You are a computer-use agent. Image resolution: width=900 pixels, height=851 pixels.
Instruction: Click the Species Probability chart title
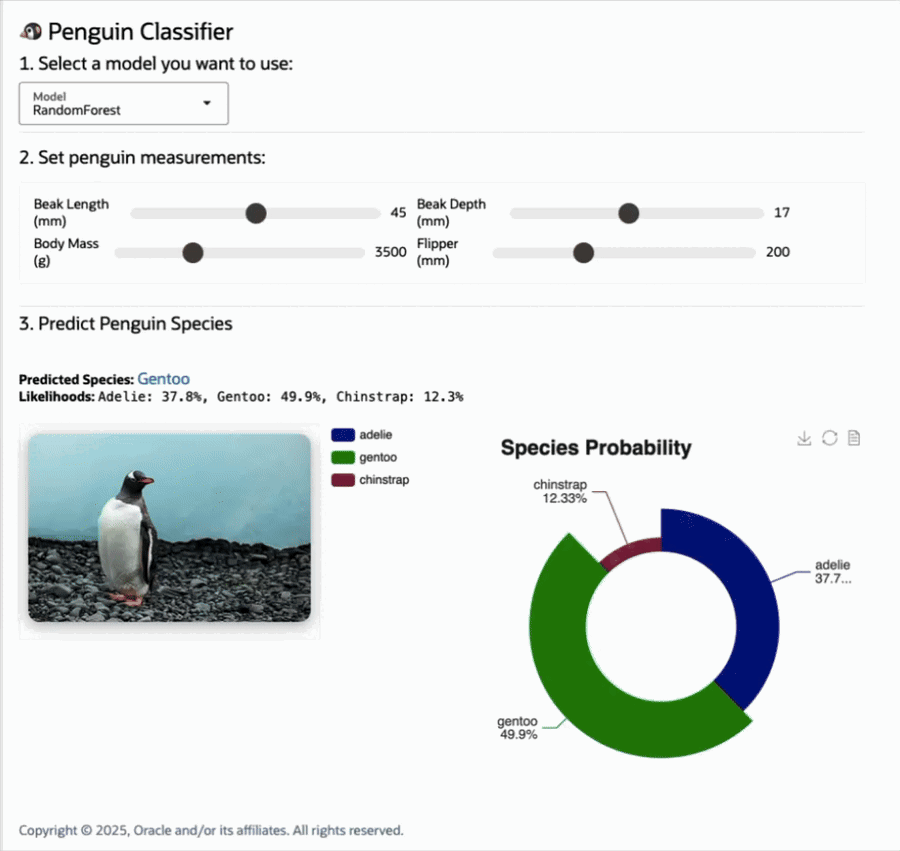(x=595, y=448)
